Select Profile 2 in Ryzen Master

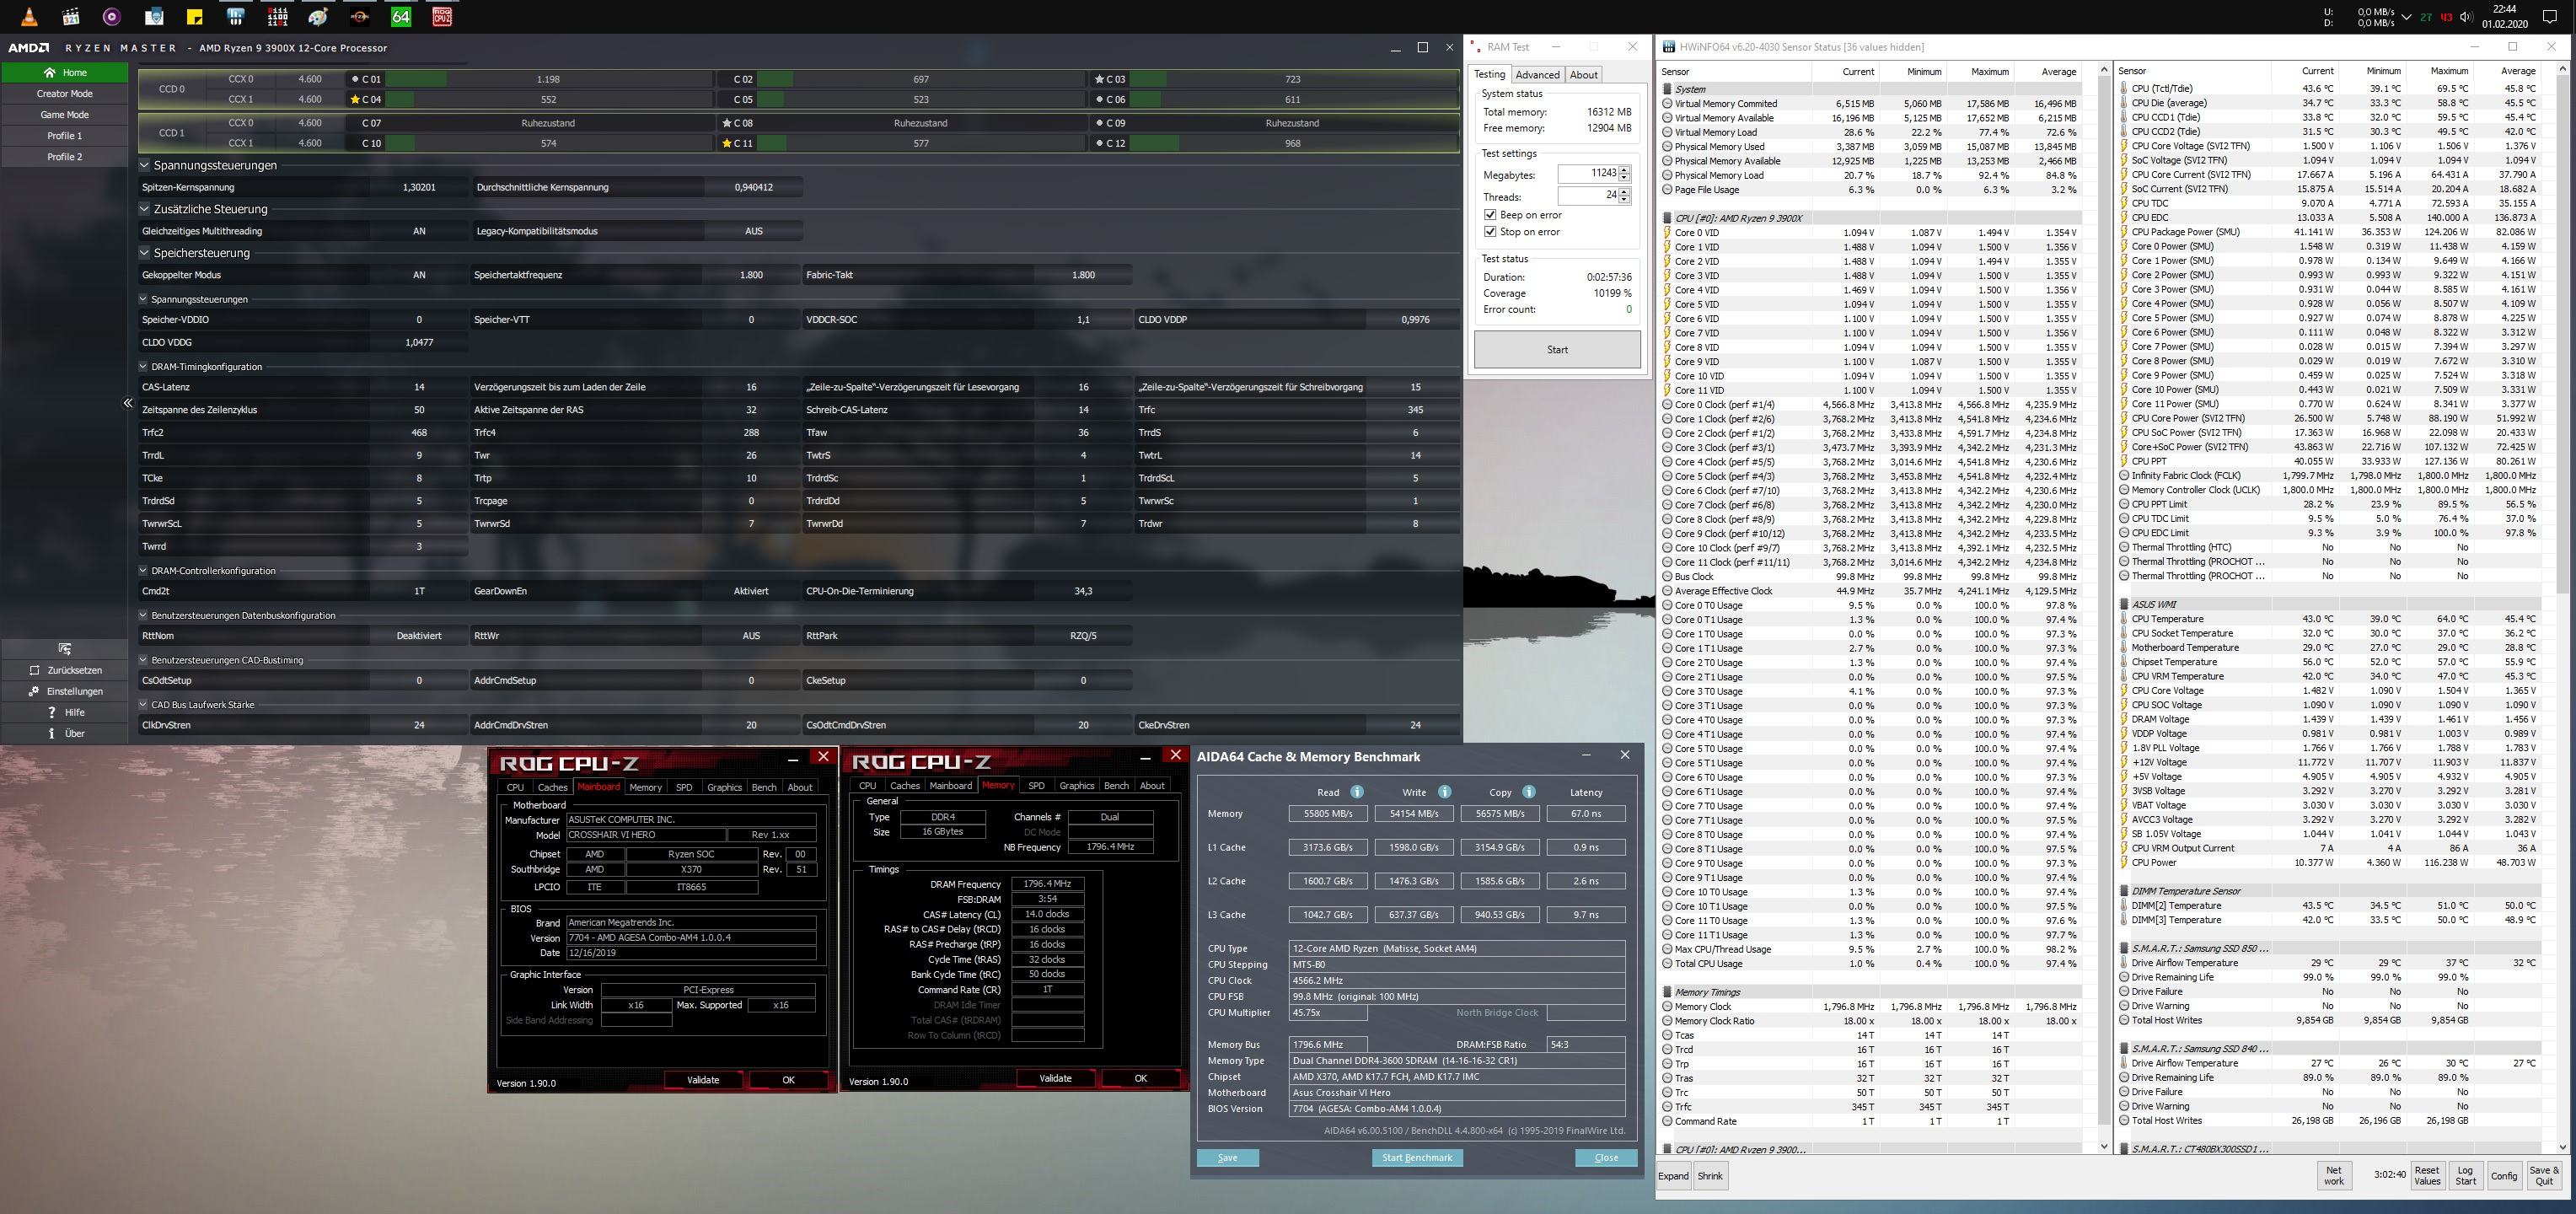65,156
